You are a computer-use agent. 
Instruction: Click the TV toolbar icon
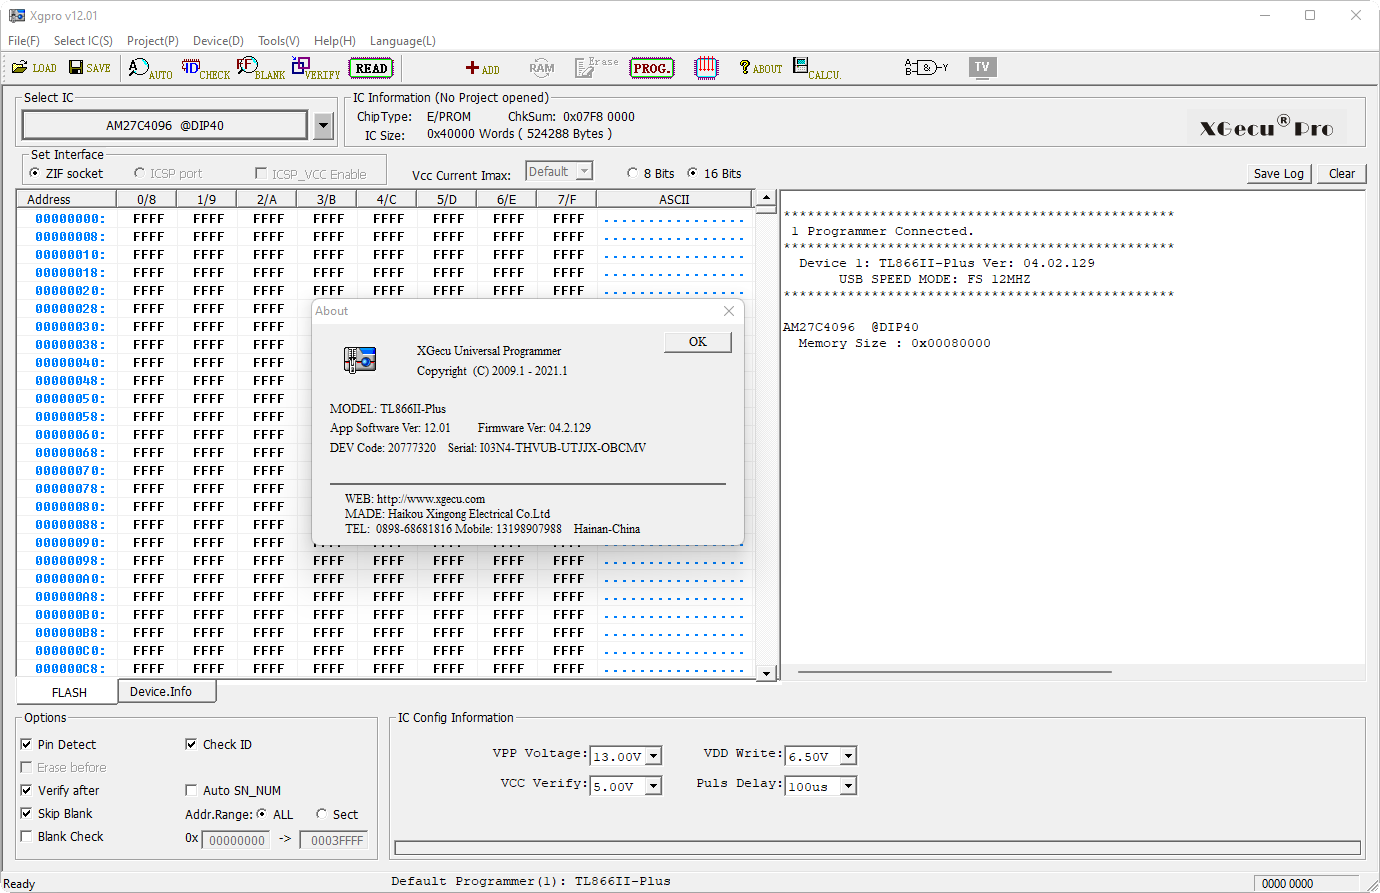click(x=982, y=67)
